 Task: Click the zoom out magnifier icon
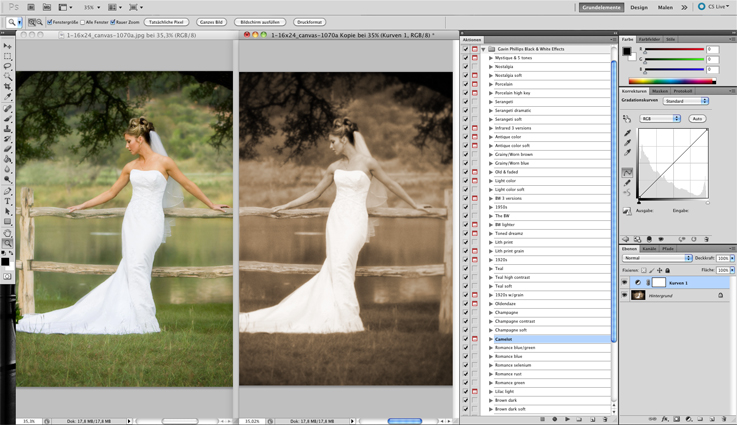click(x=38, y=21)
